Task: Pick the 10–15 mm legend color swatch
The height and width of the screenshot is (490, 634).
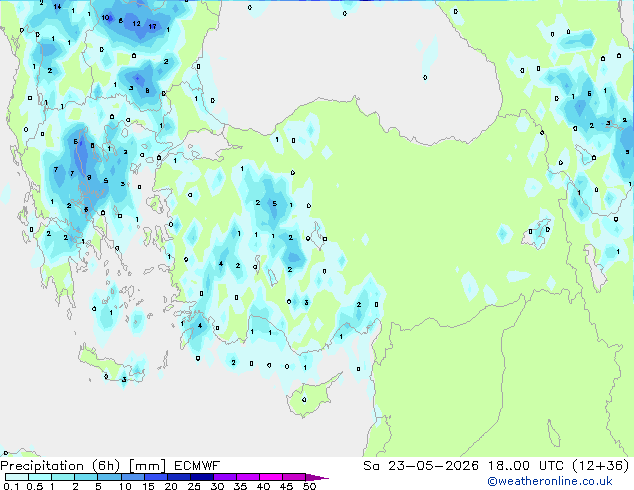Action: coord(132,477)
